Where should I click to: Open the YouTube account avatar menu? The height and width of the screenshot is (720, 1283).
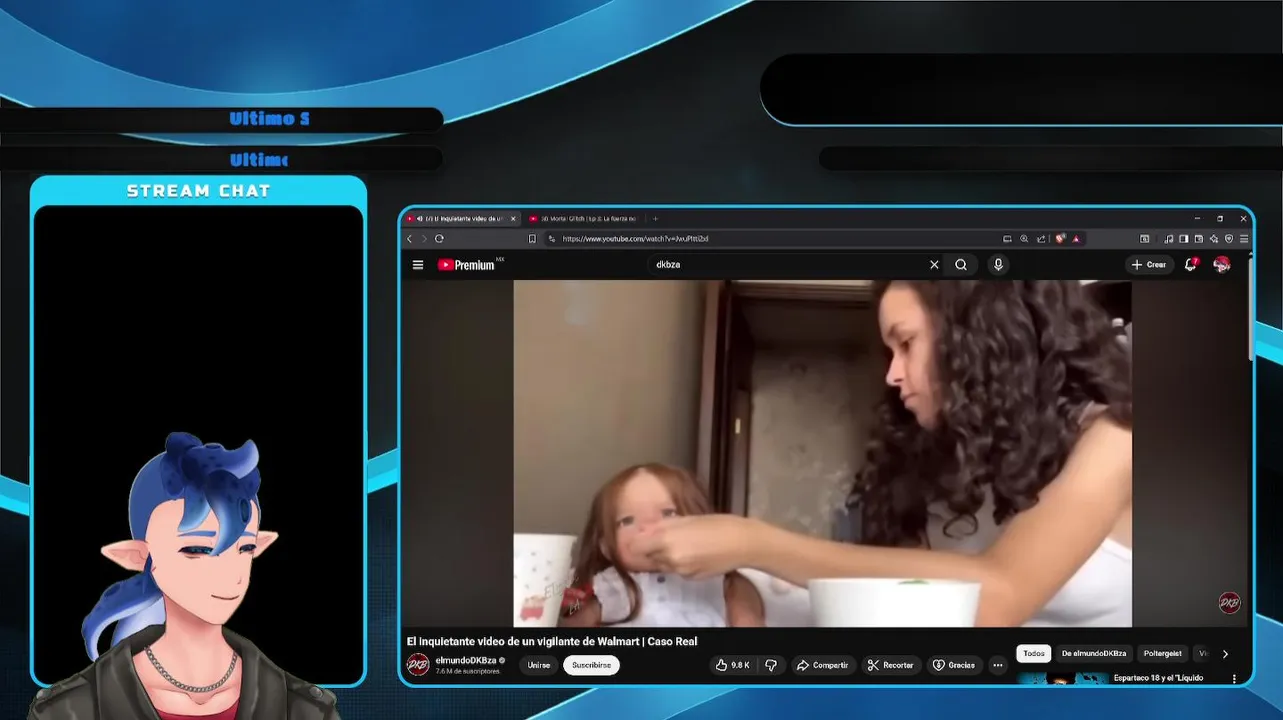[x=1221, y=265]
